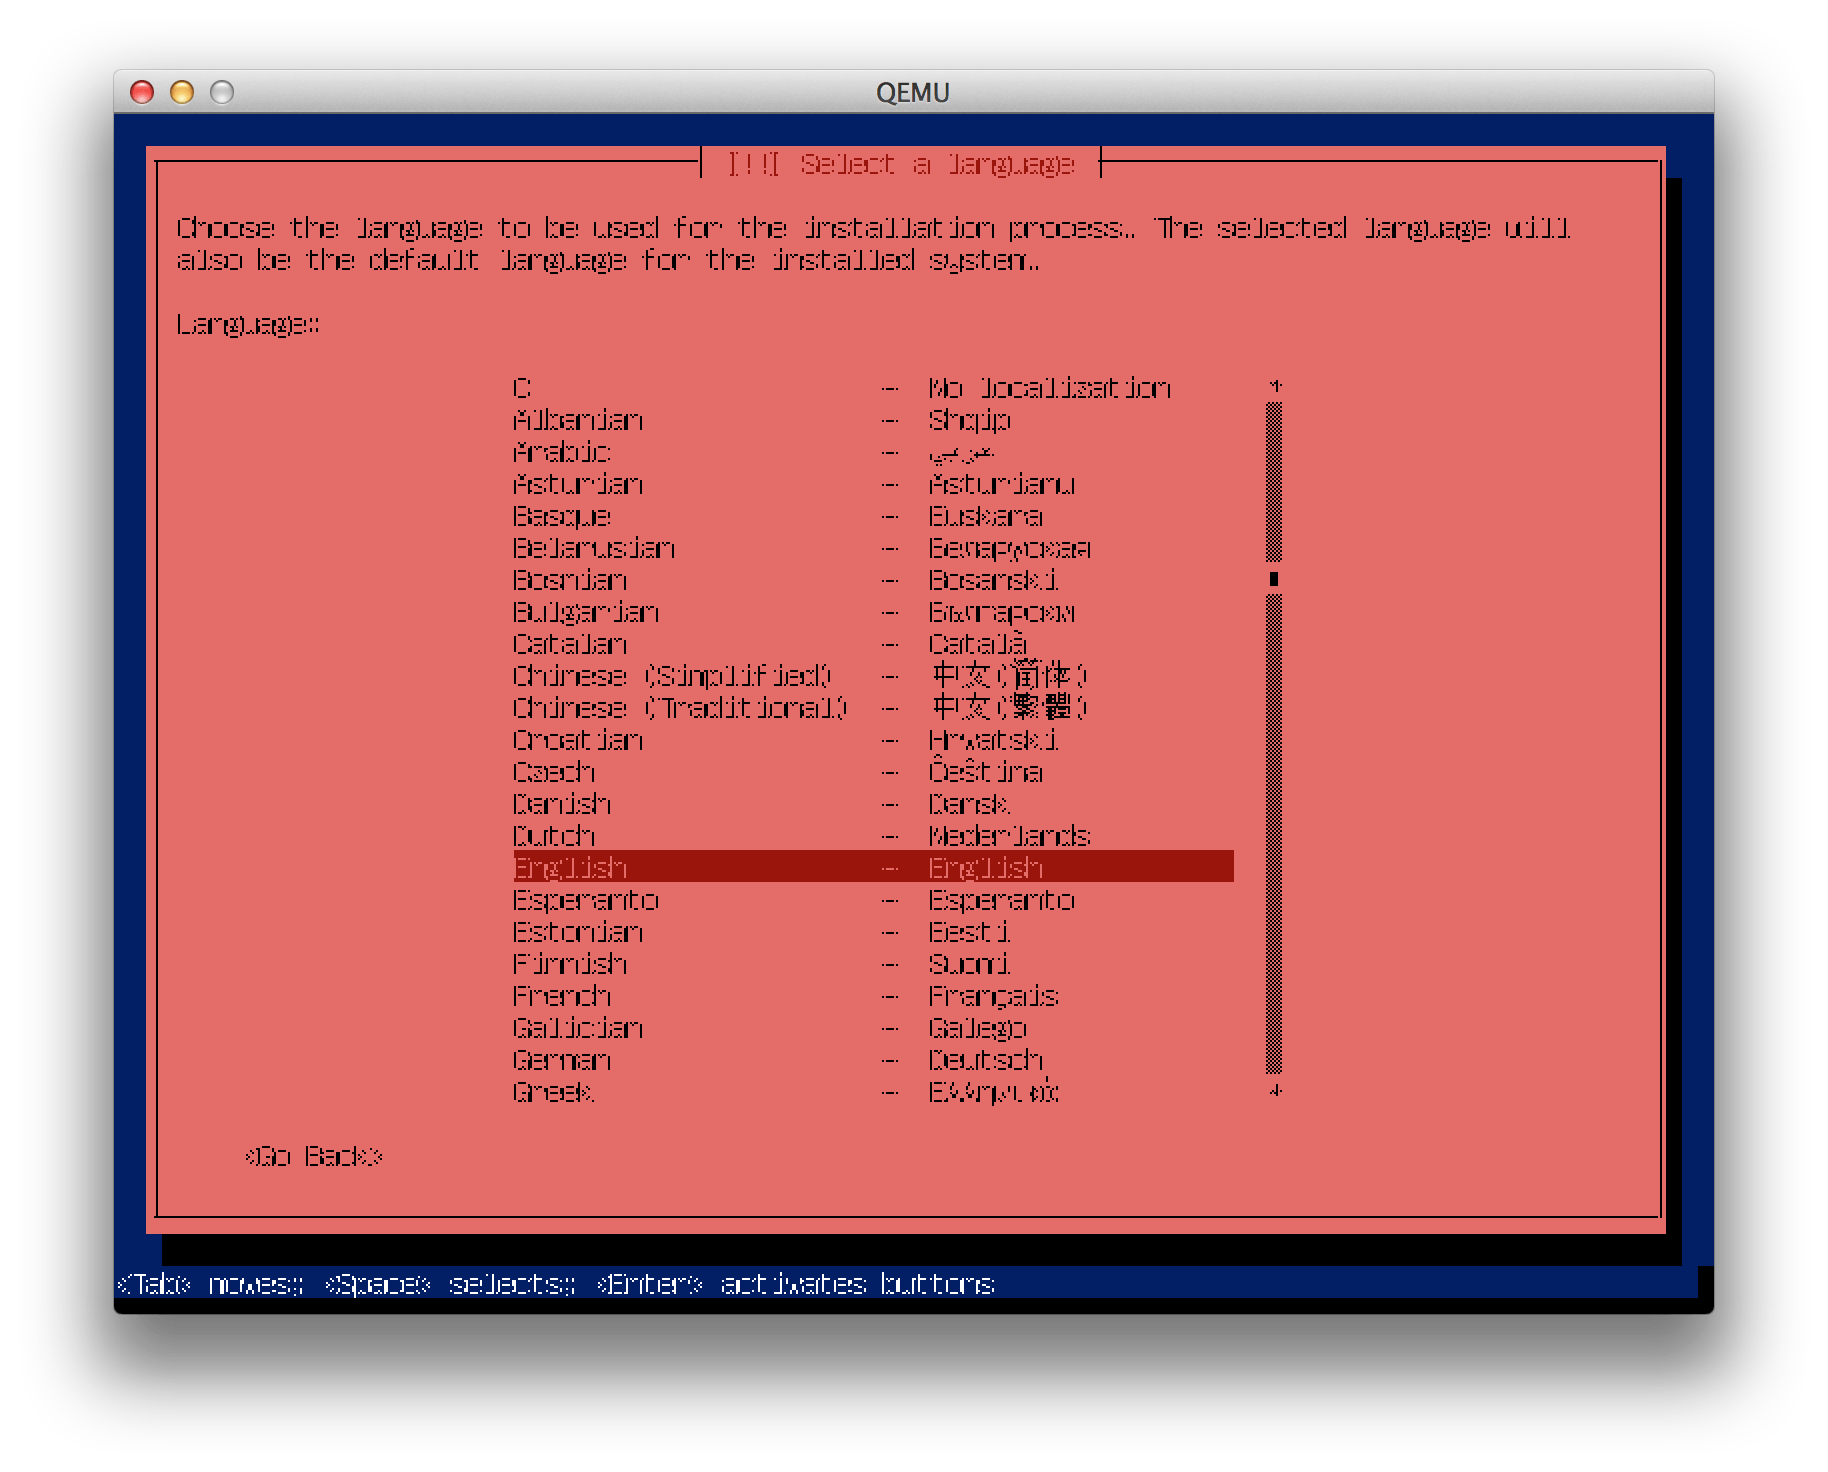
Task: Click the highlighted English language row
Action: click(873, 867)
